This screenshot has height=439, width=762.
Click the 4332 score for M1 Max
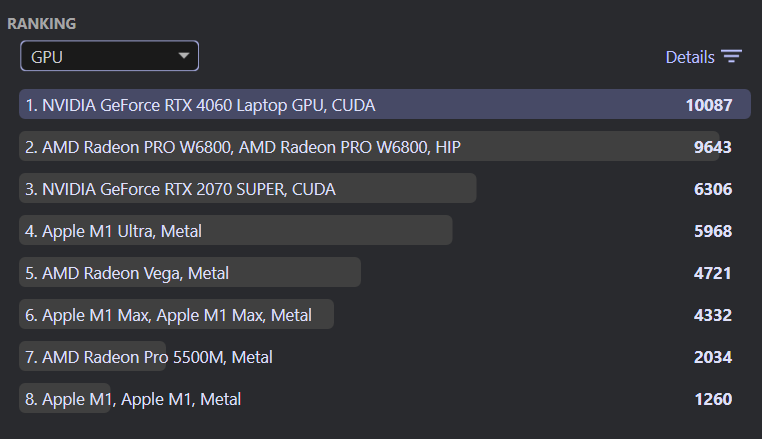pyautogui.click(x=712, y=315)
